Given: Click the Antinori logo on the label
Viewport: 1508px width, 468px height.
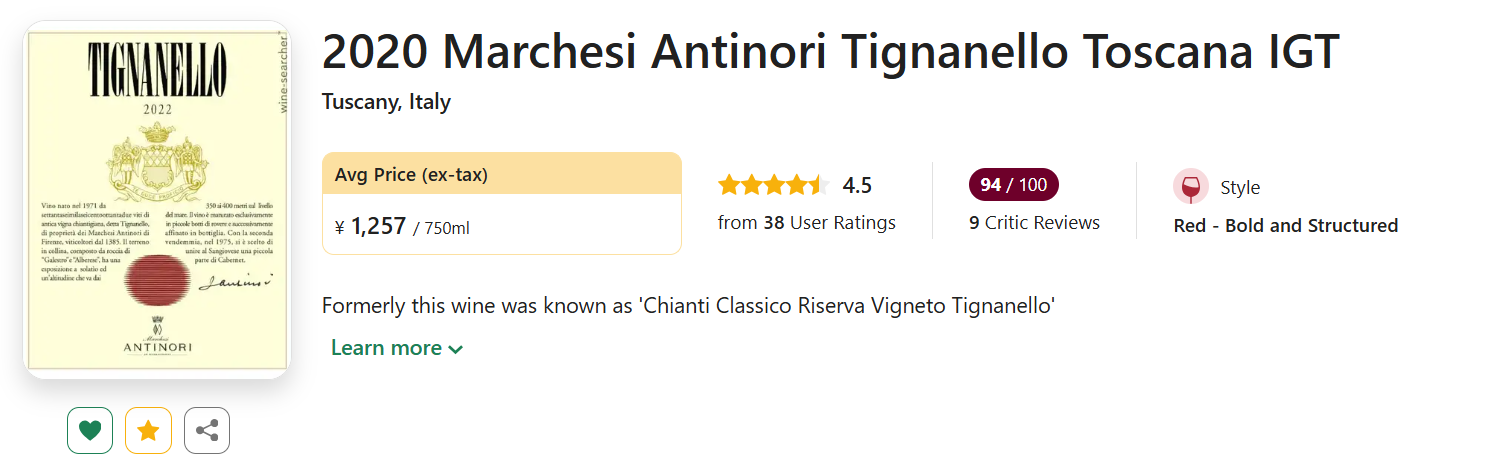Looking at the screenshot, I should pyautogui.click(x=156, y=338).
